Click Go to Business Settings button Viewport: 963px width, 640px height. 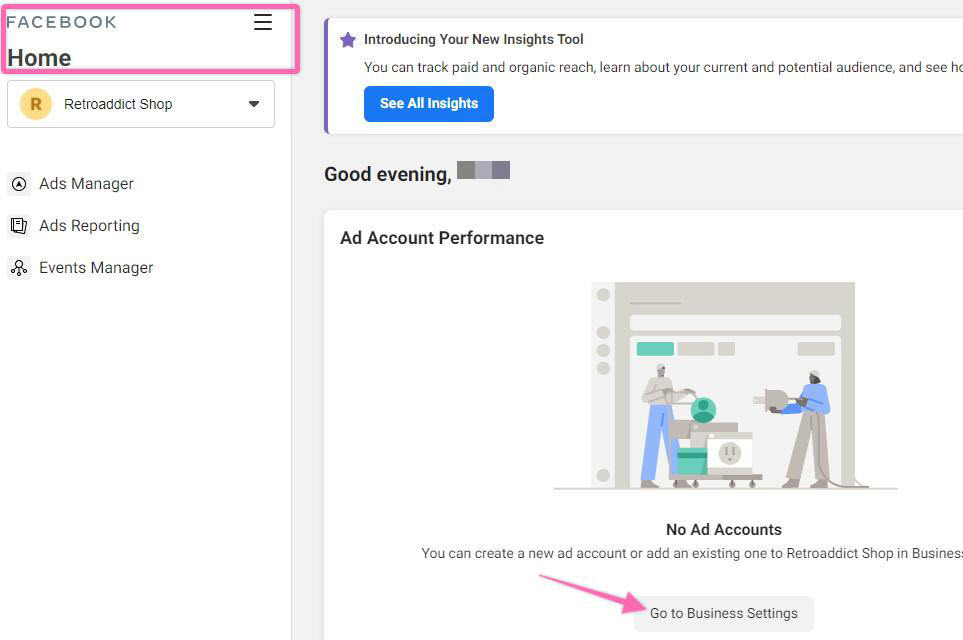tap(723, 613)
